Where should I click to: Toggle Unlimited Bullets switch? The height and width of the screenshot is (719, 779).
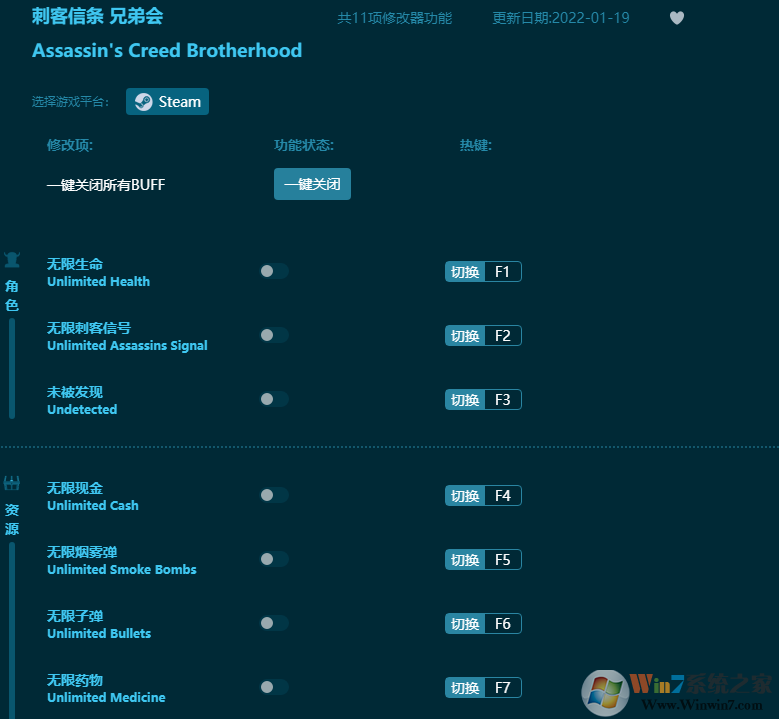pos(274,623)
